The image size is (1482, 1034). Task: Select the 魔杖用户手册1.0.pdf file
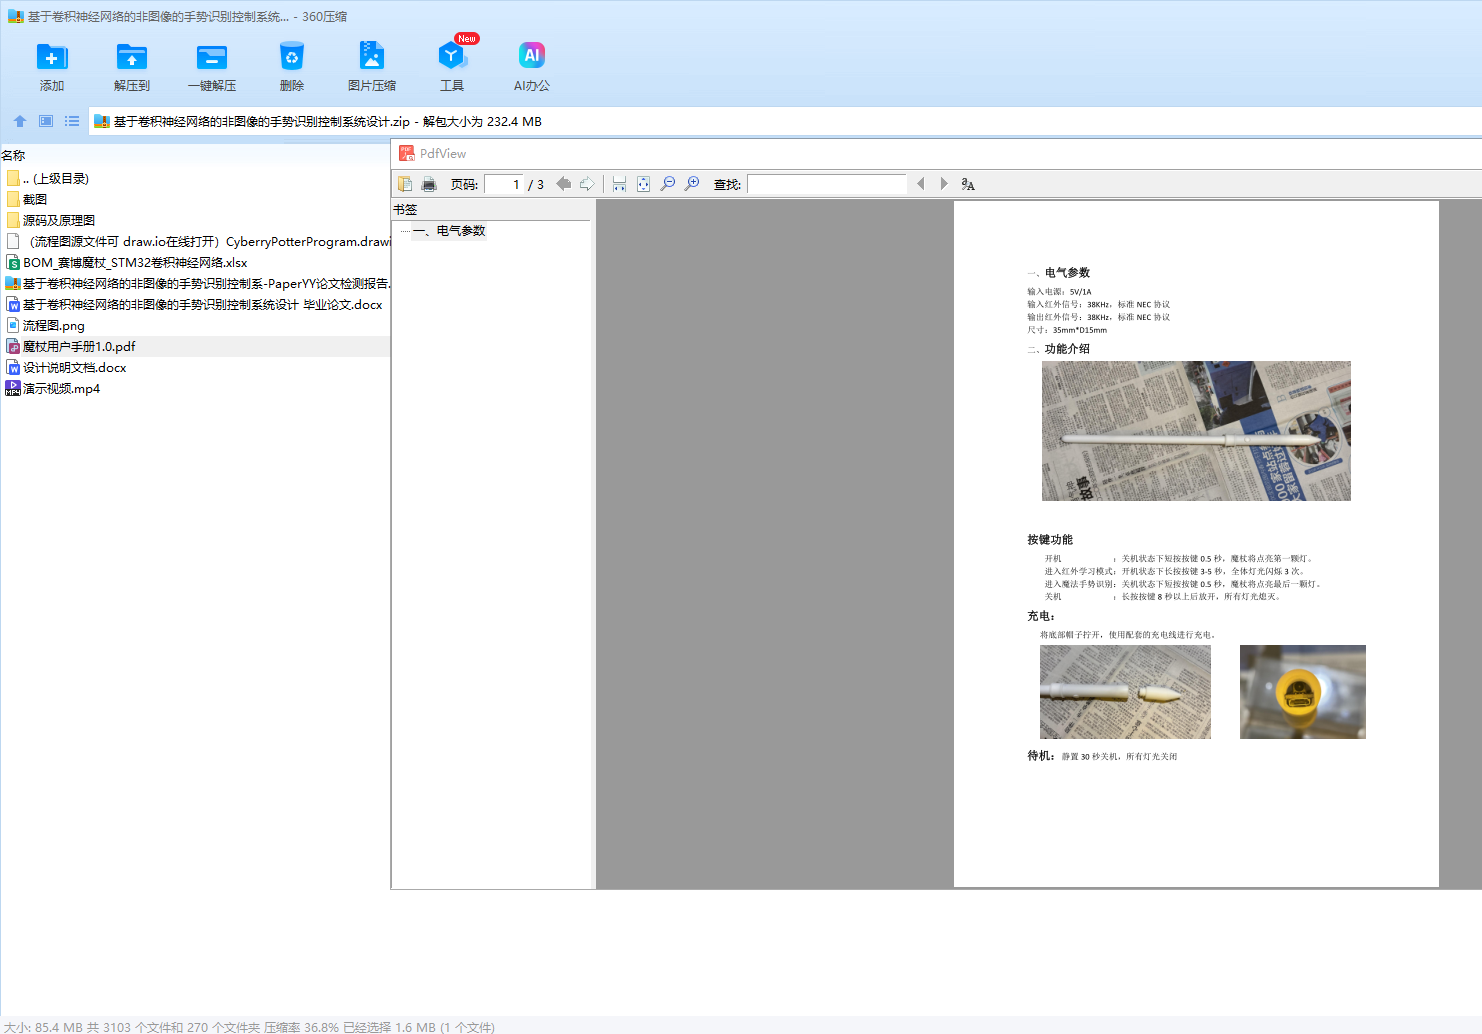coord(195,347)
